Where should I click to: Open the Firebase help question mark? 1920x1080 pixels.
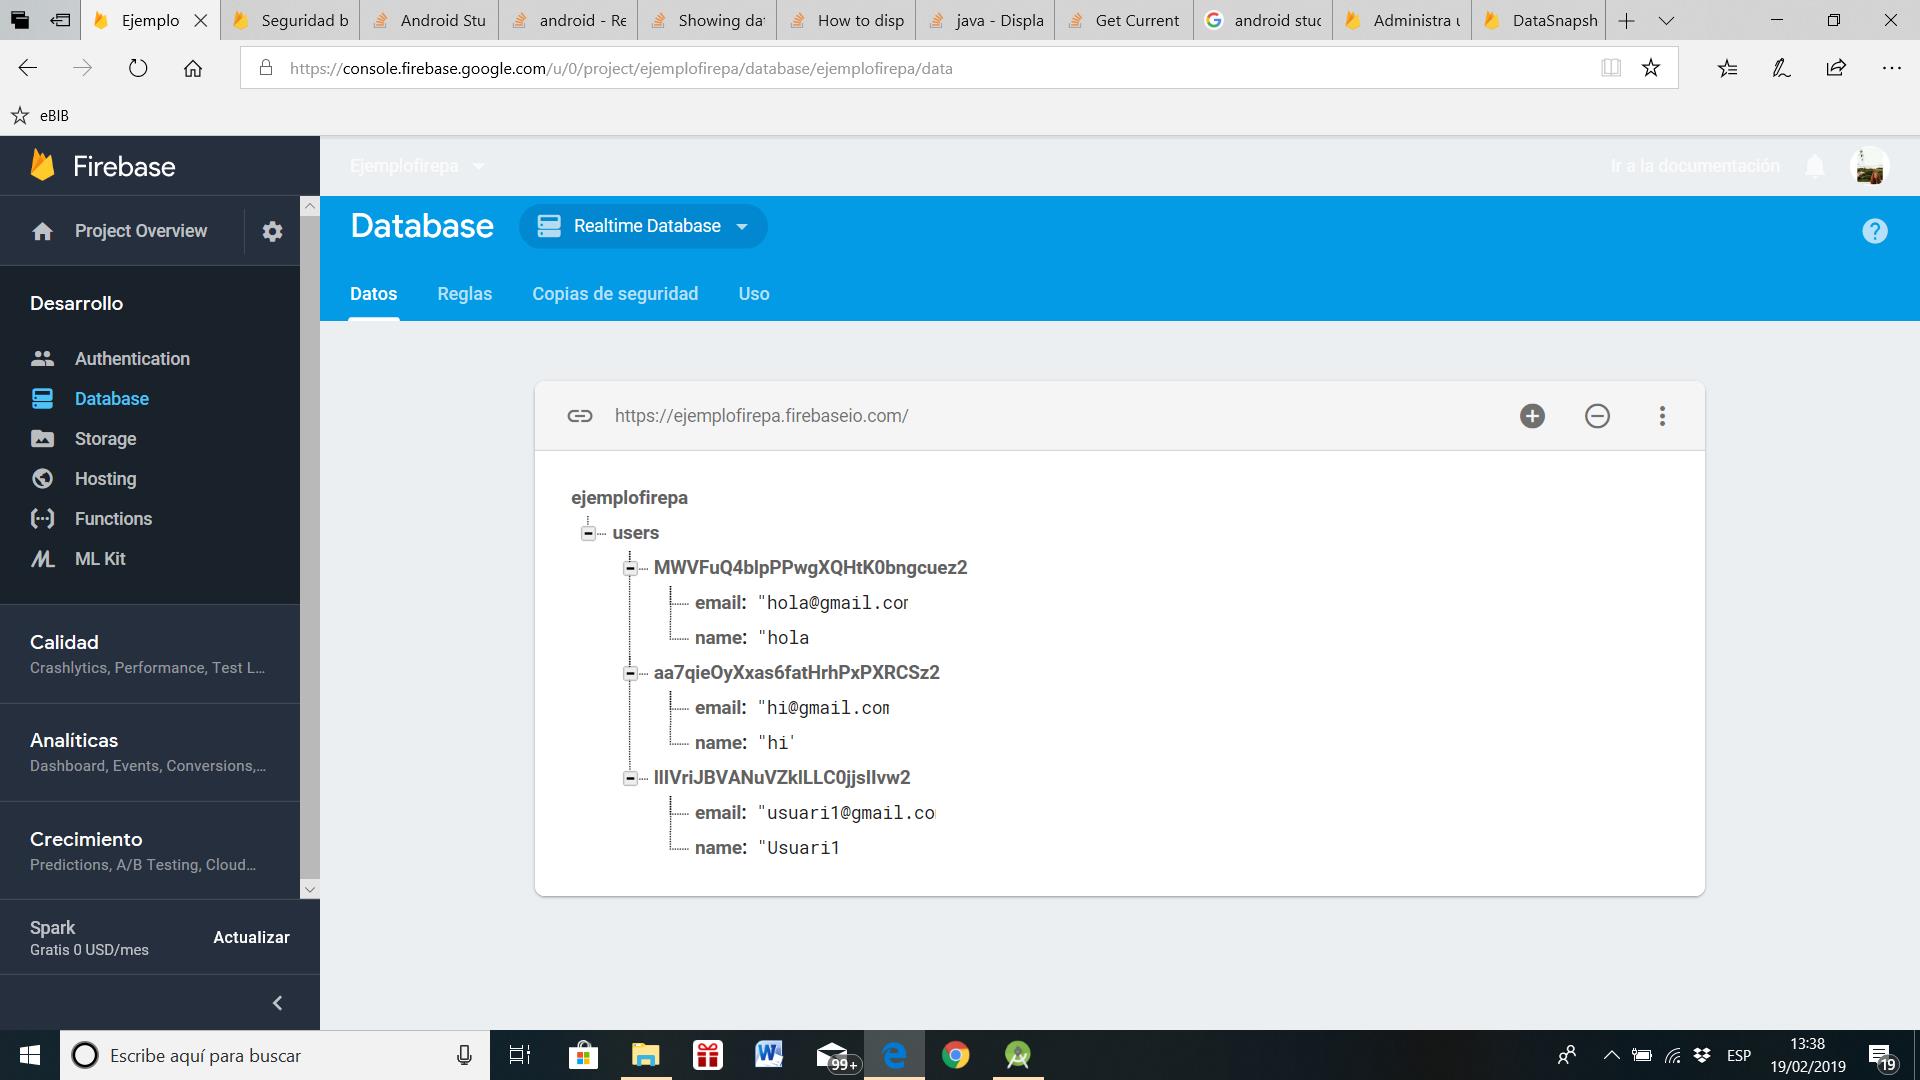1875,231
